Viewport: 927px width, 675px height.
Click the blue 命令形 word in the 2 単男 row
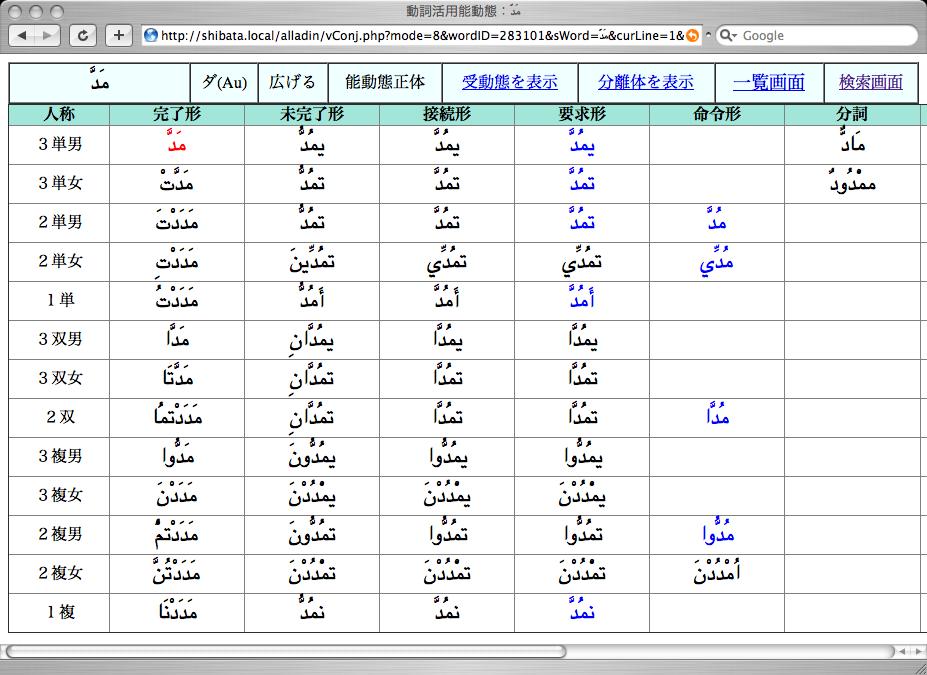click(x=717, y=219)
